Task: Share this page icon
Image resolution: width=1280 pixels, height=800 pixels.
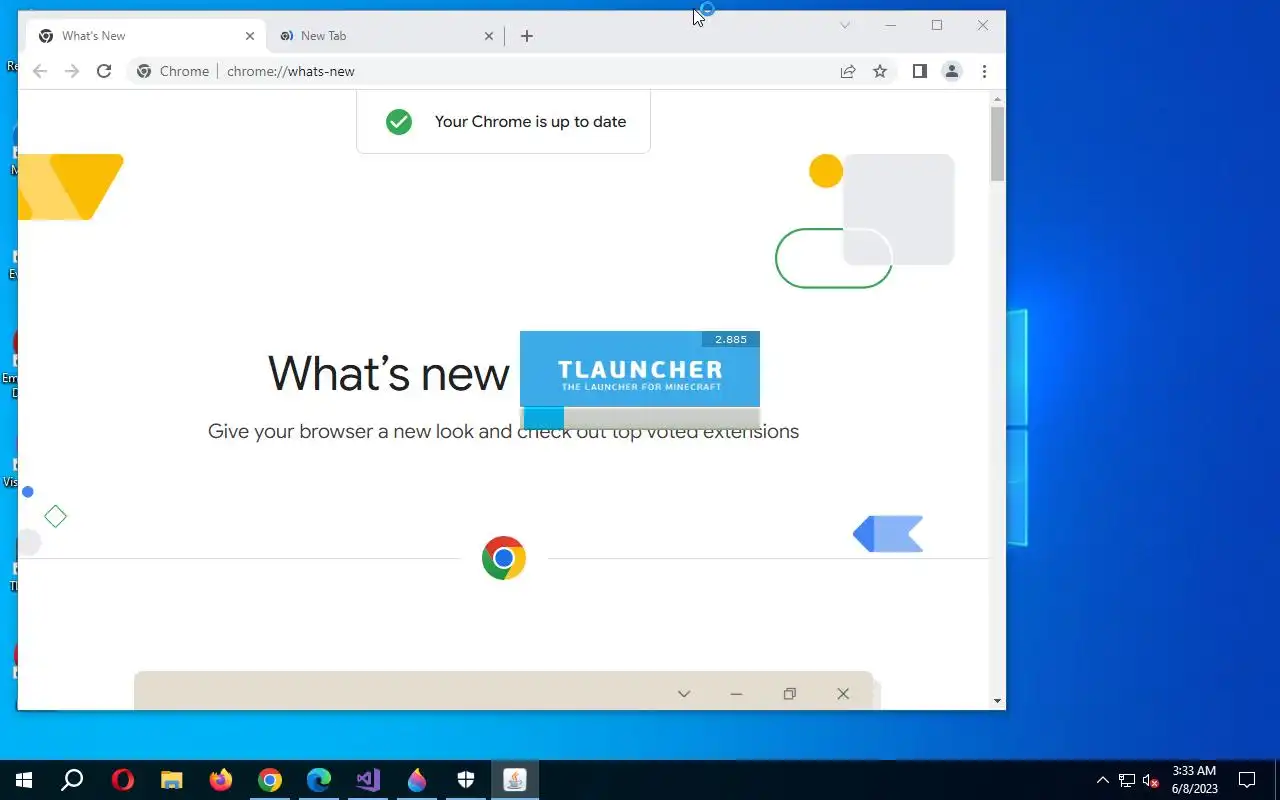Action: [848, 71]
